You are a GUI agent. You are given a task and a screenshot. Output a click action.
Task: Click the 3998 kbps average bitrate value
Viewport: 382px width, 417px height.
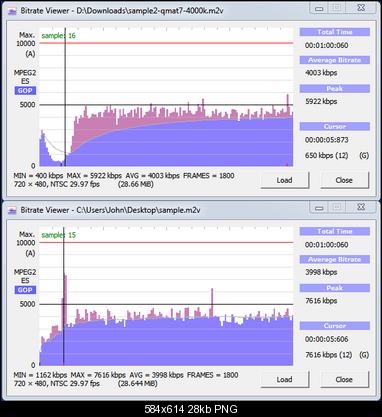pos(321,272)
